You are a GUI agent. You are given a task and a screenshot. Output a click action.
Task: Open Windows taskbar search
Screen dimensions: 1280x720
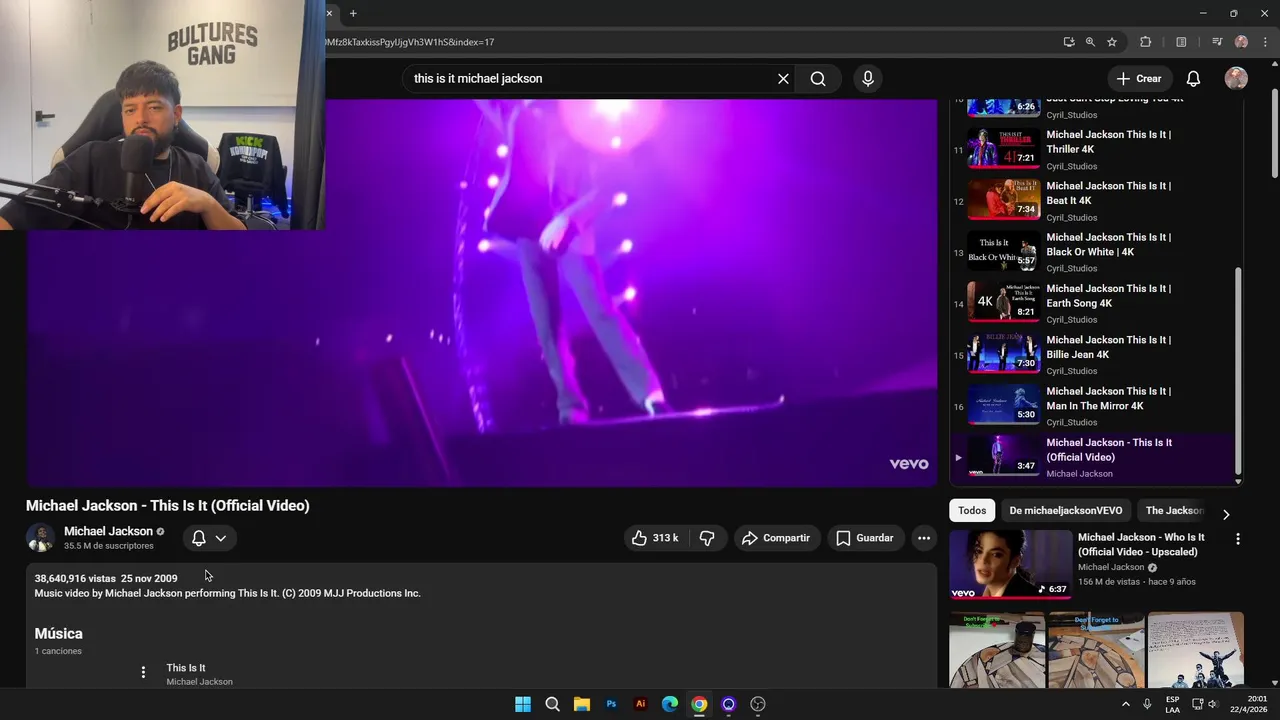[x=552, y=704]
